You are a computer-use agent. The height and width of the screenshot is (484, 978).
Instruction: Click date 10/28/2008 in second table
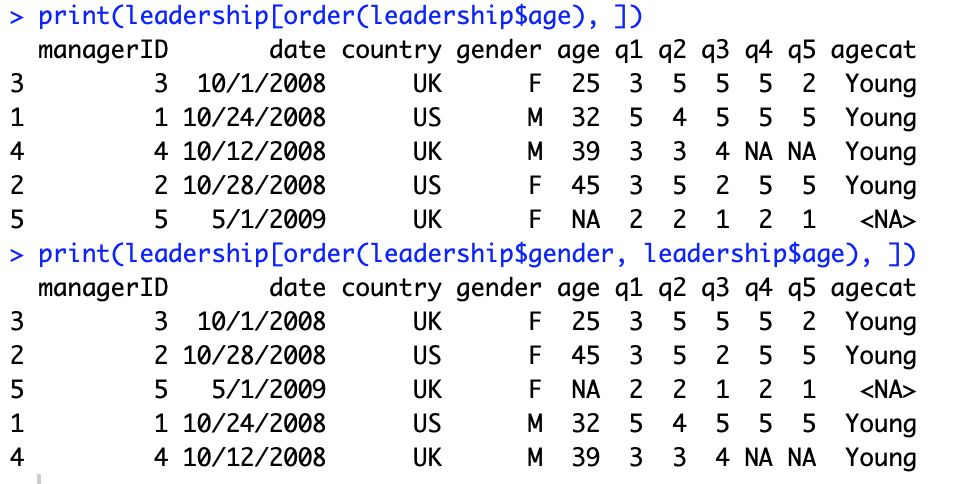pyautogui.click(x=254, y=356)
